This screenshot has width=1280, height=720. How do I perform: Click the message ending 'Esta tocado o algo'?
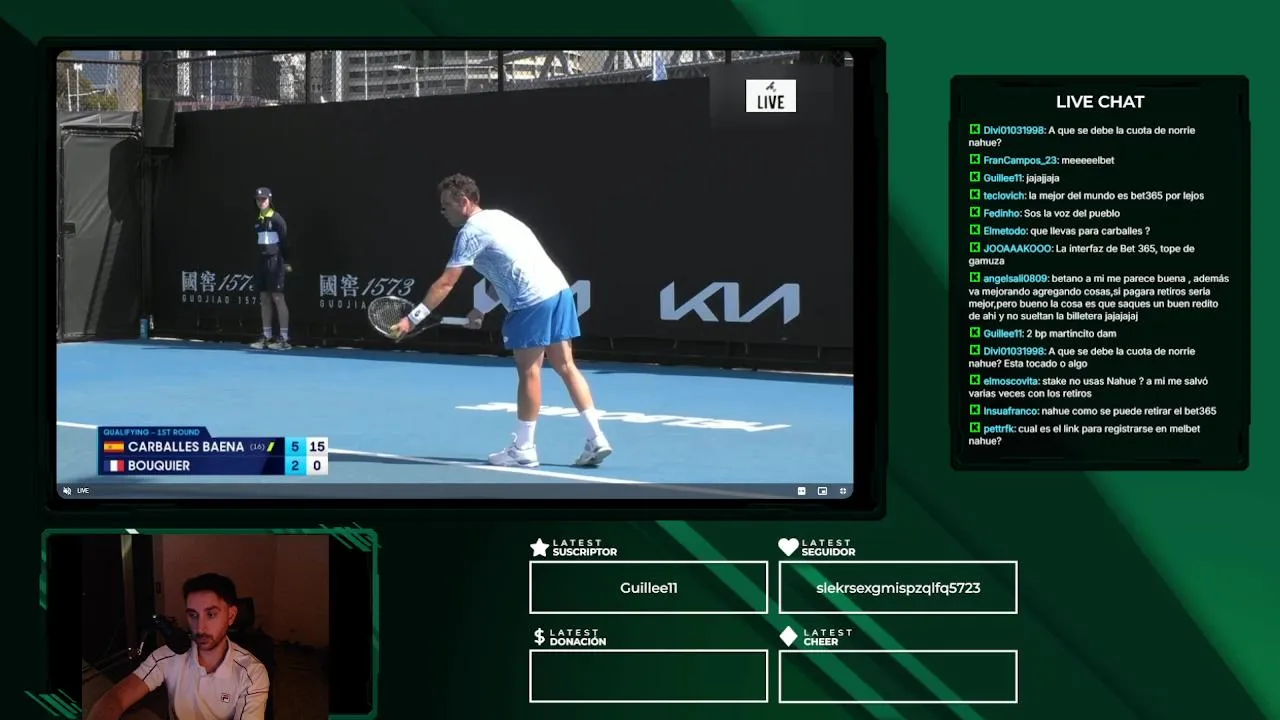coord(1084,358)
